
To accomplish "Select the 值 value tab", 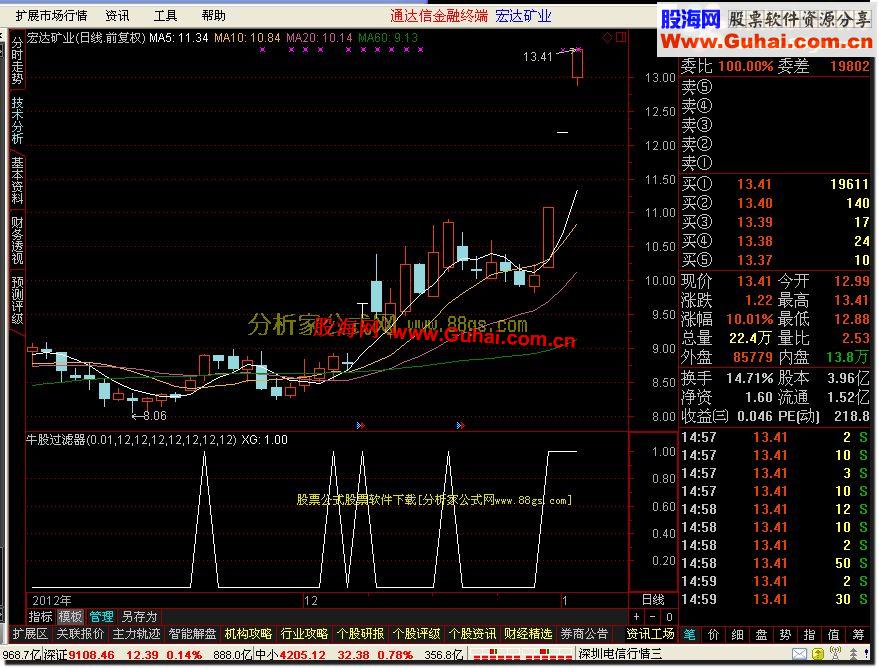I will tap(834, 634).
